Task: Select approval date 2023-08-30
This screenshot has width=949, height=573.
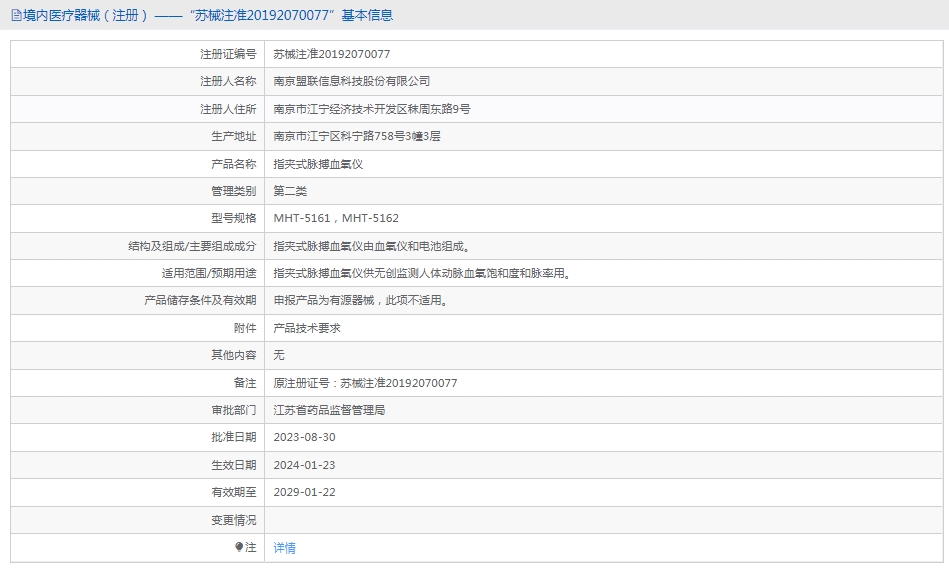Action: tap(304, 437)
